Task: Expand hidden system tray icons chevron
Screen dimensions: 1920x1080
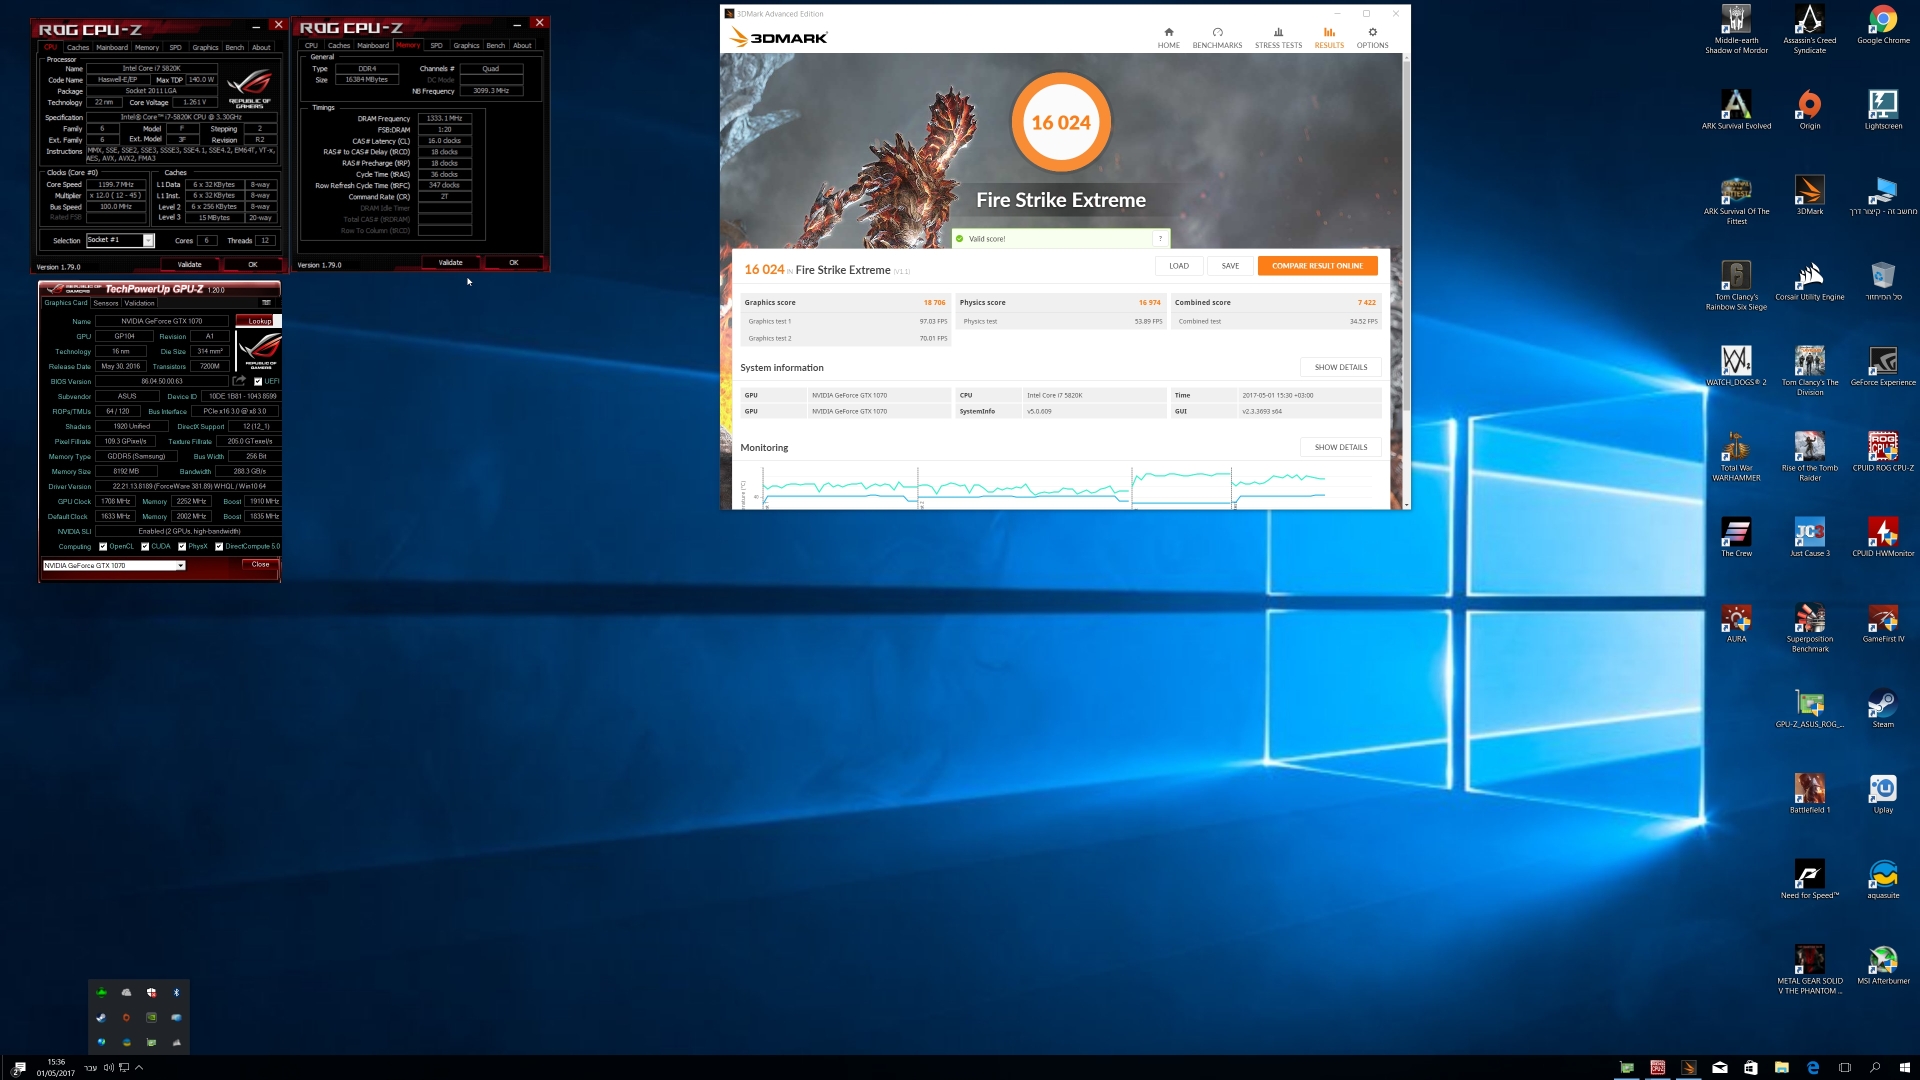Action: 139,1068
